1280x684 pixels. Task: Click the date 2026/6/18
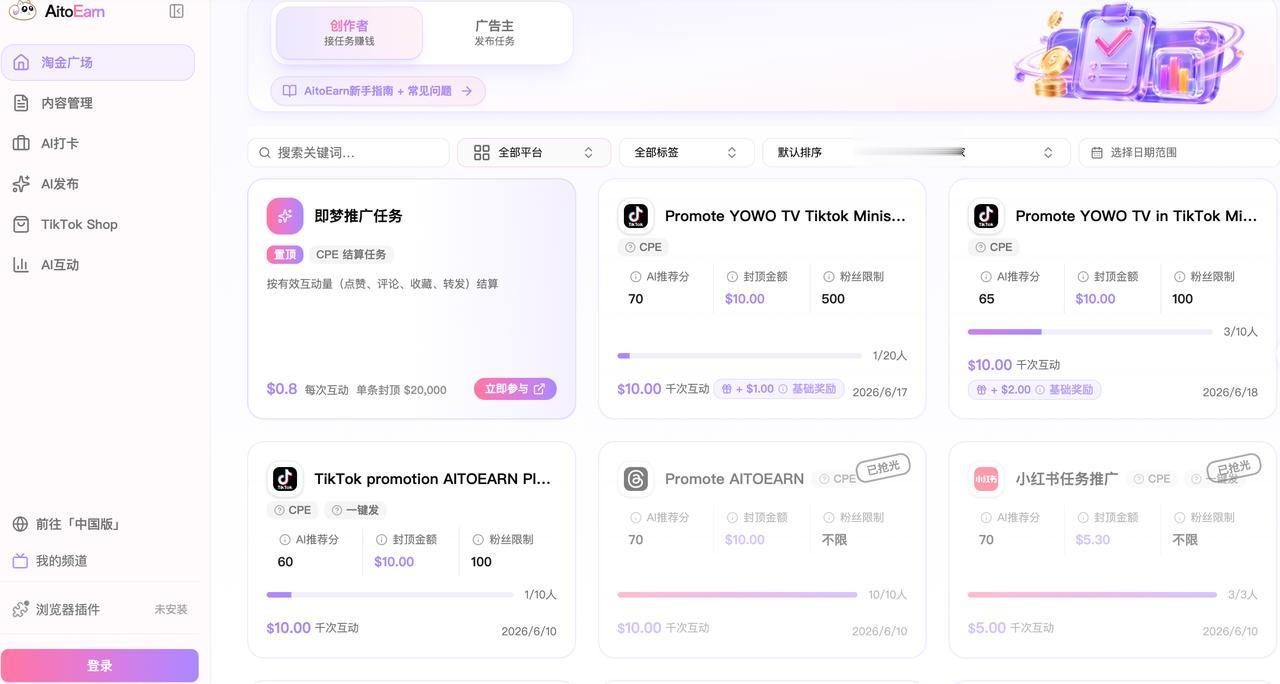tap(1230, 392)
